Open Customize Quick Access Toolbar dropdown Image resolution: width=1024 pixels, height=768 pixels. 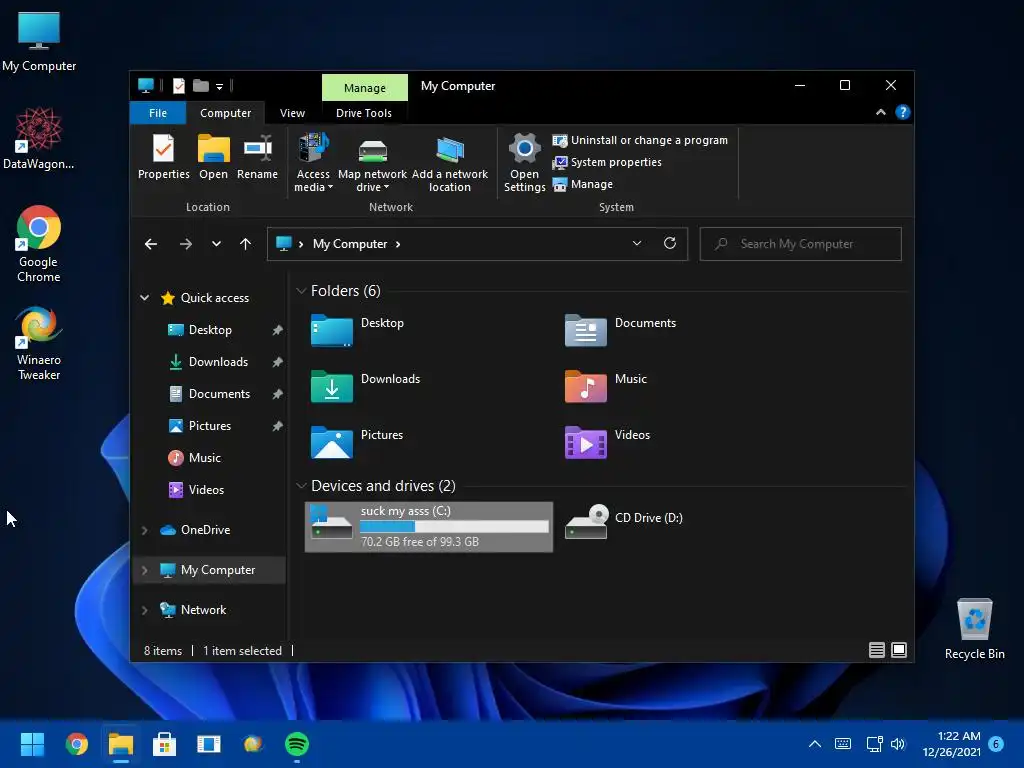tap(219, 86)
